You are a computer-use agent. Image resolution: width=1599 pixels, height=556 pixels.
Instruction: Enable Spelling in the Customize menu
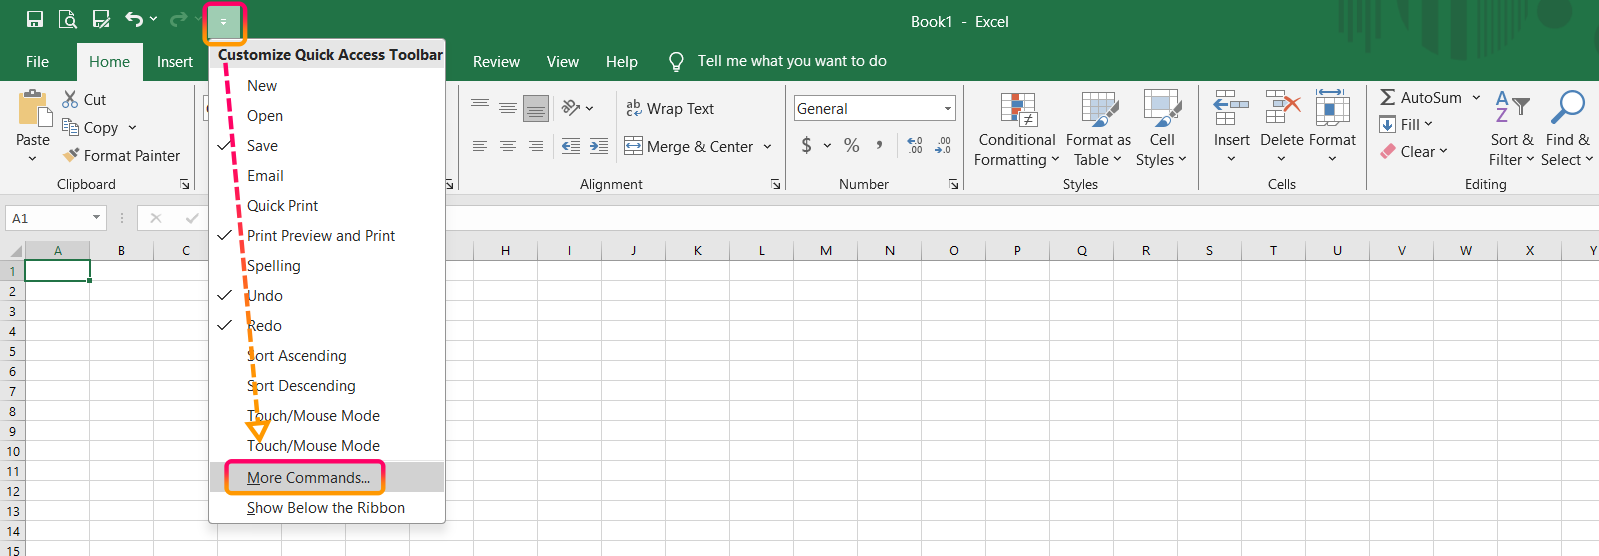[327, 266]
